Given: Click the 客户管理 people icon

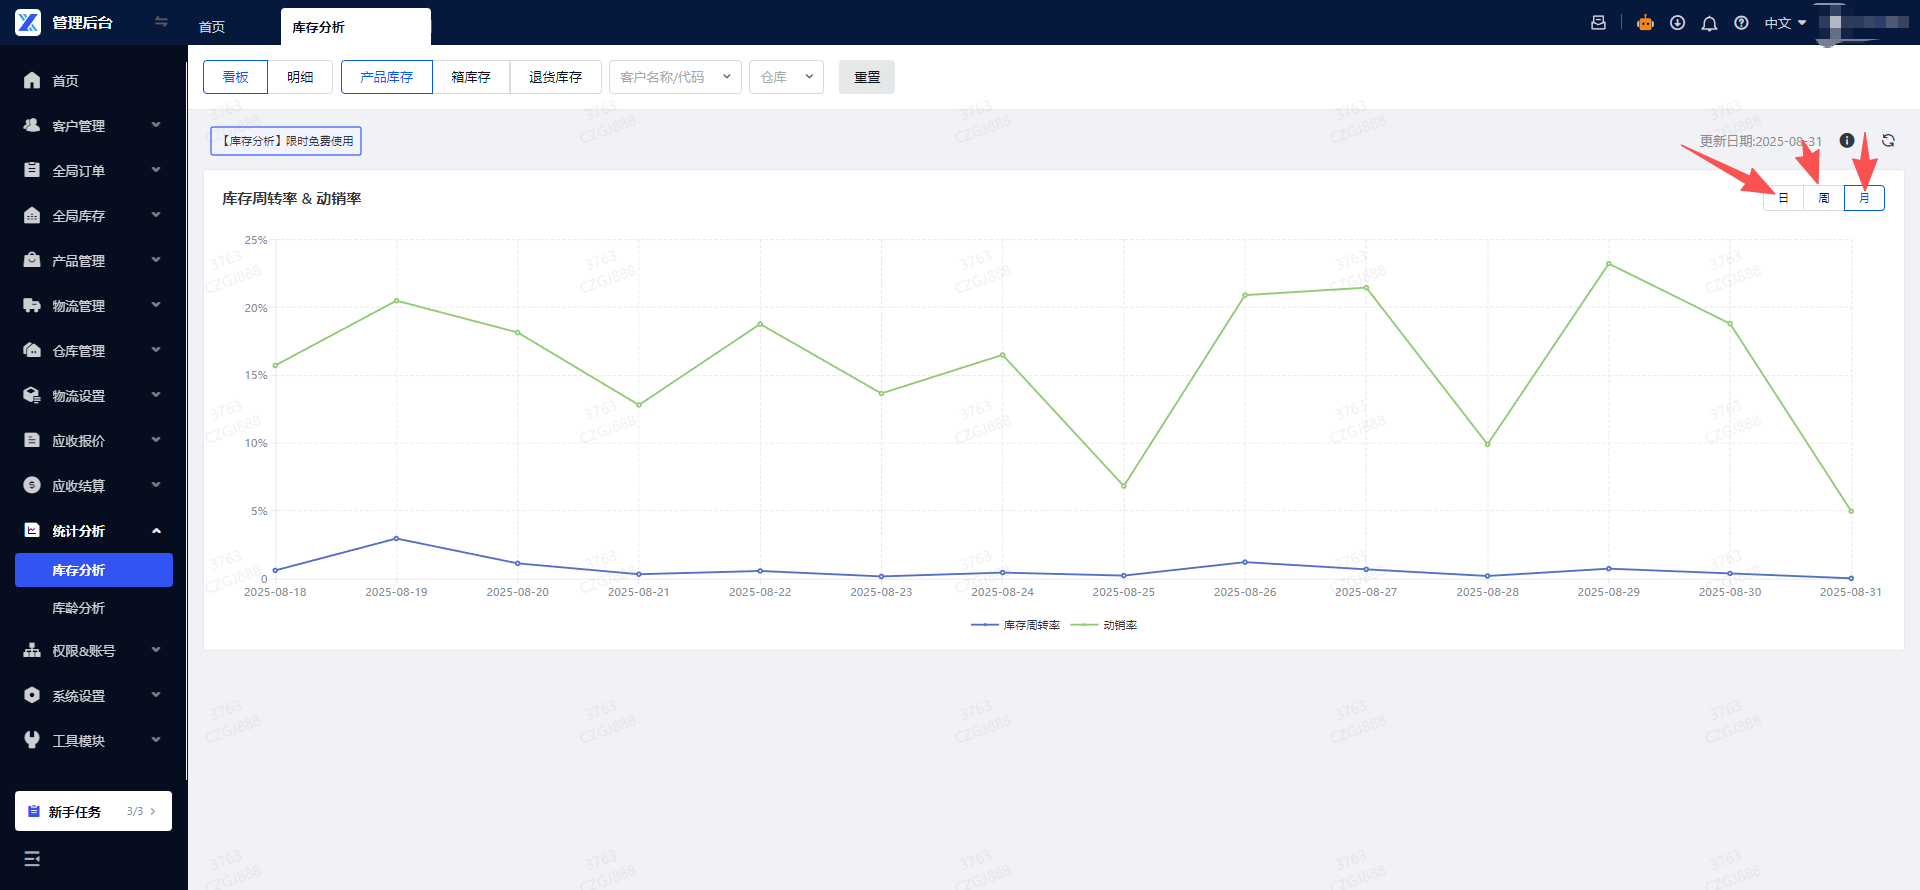Looking at the screenshot, I should 32,125.
